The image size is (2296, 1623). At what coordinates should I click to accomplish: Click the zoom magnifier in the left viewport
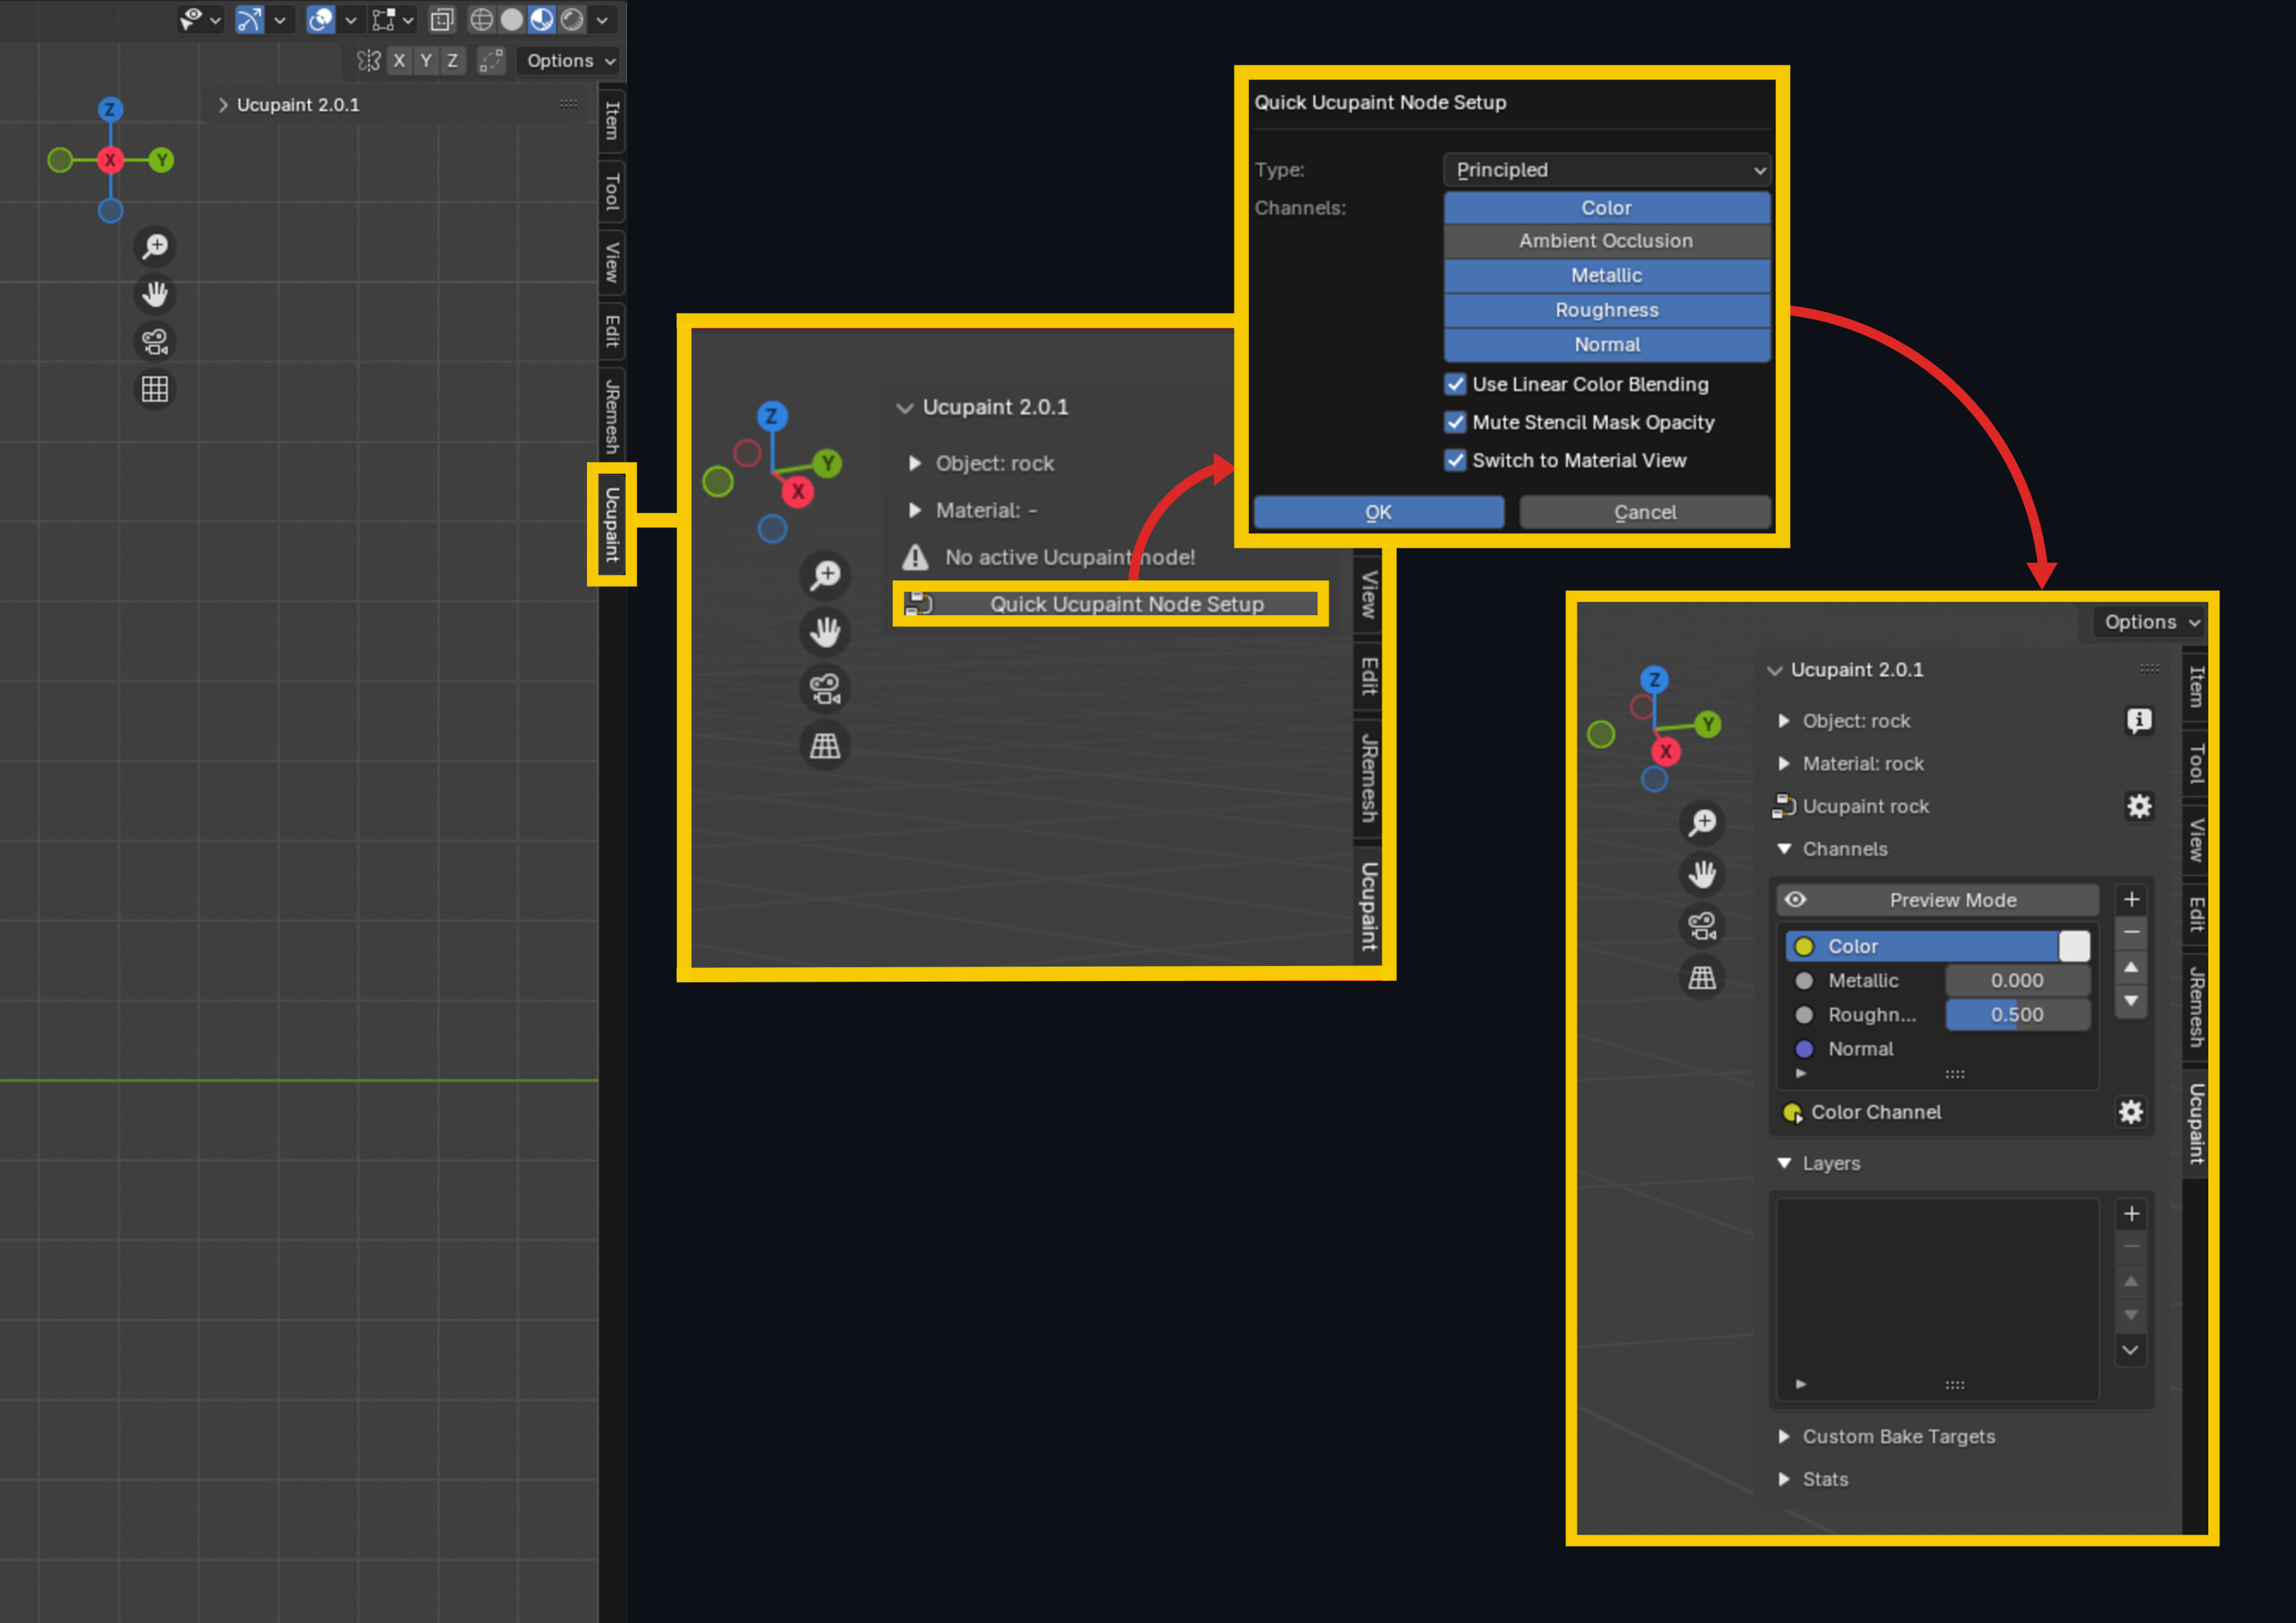[x=155, y=246]
